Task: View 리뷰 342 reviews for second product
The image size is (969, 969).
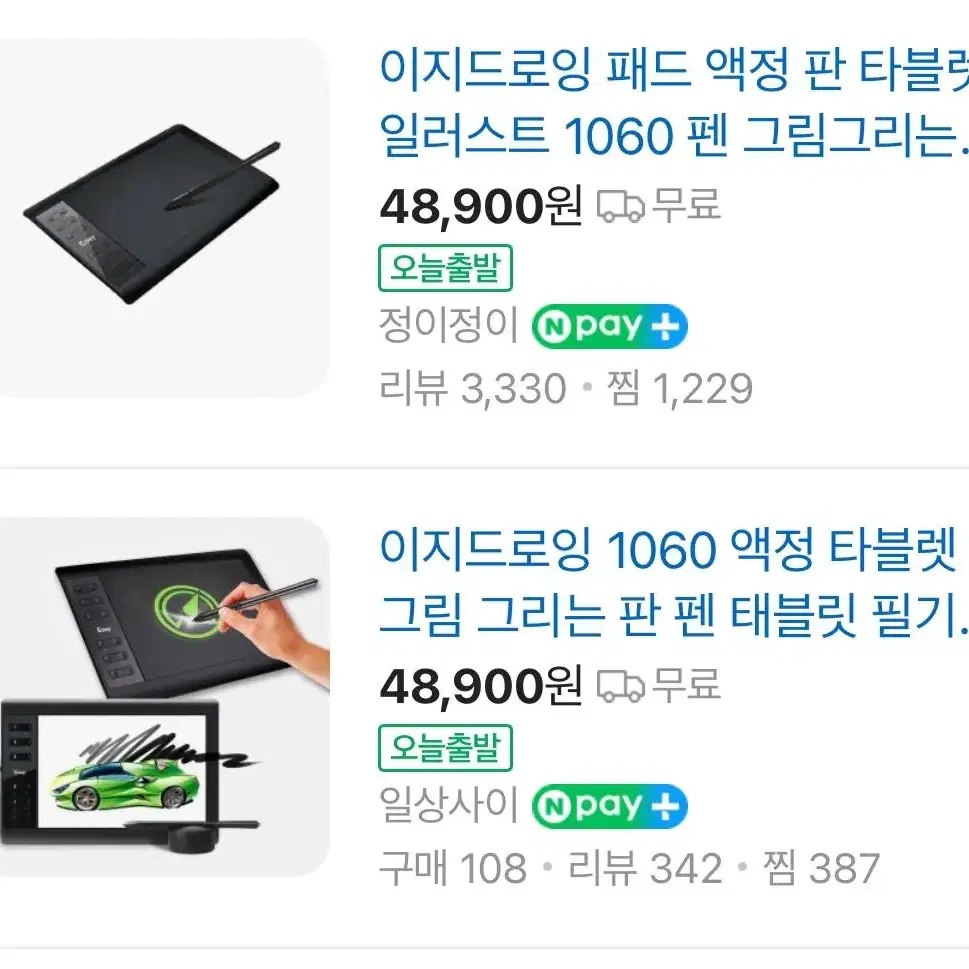Action: 645,868
